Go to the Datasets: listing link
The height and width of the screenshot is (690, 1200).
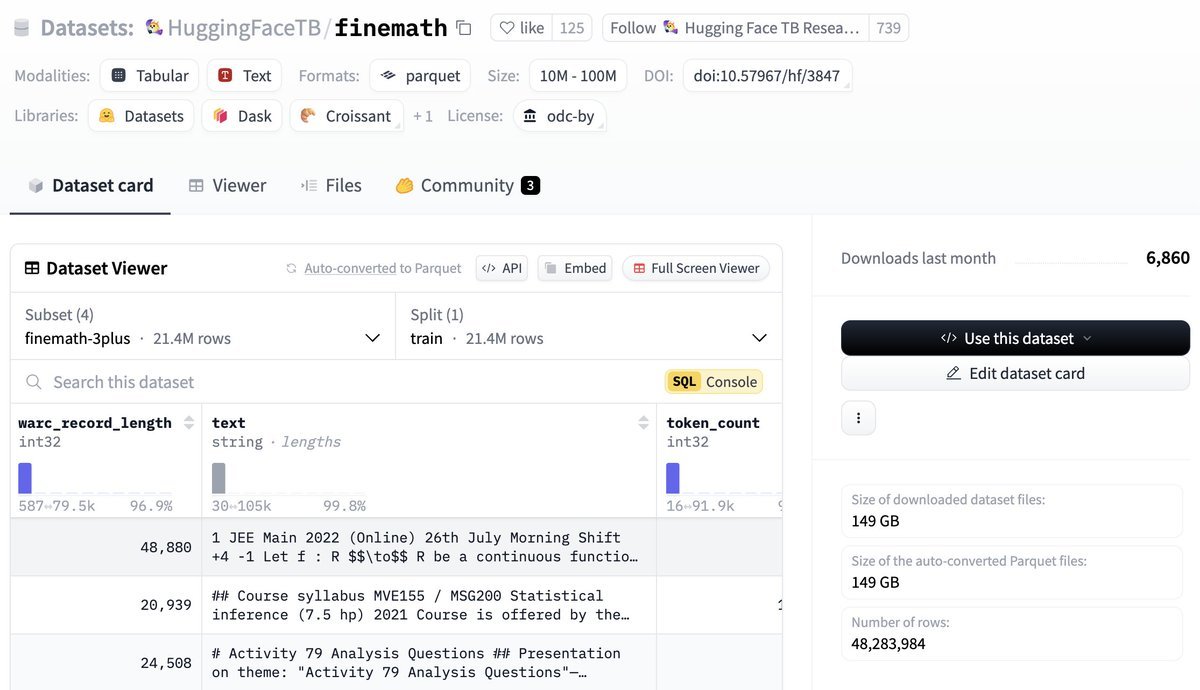87,28
